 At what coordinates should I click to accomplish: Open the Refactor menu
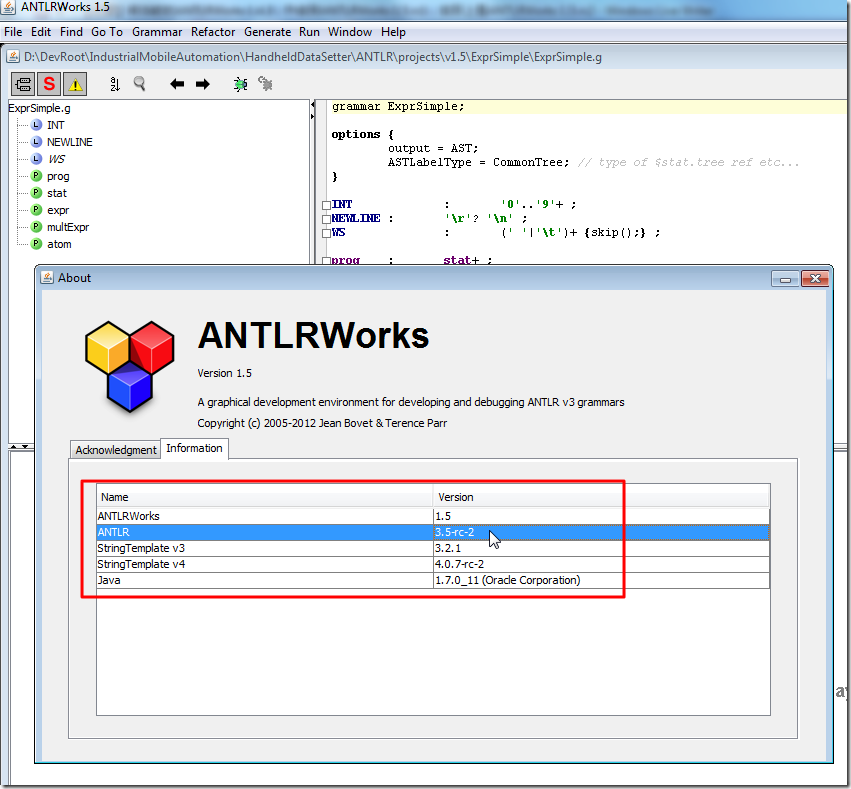coord(213,32)
